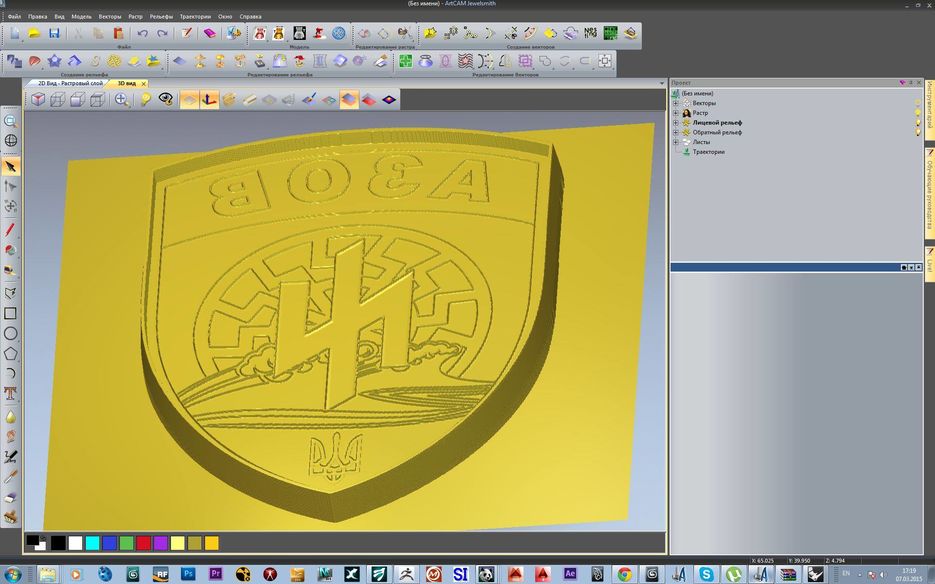The width and height of the screenshot is (935, 584).
Task: Open After Effects from the taskbar
Action: tap(570, 574)
